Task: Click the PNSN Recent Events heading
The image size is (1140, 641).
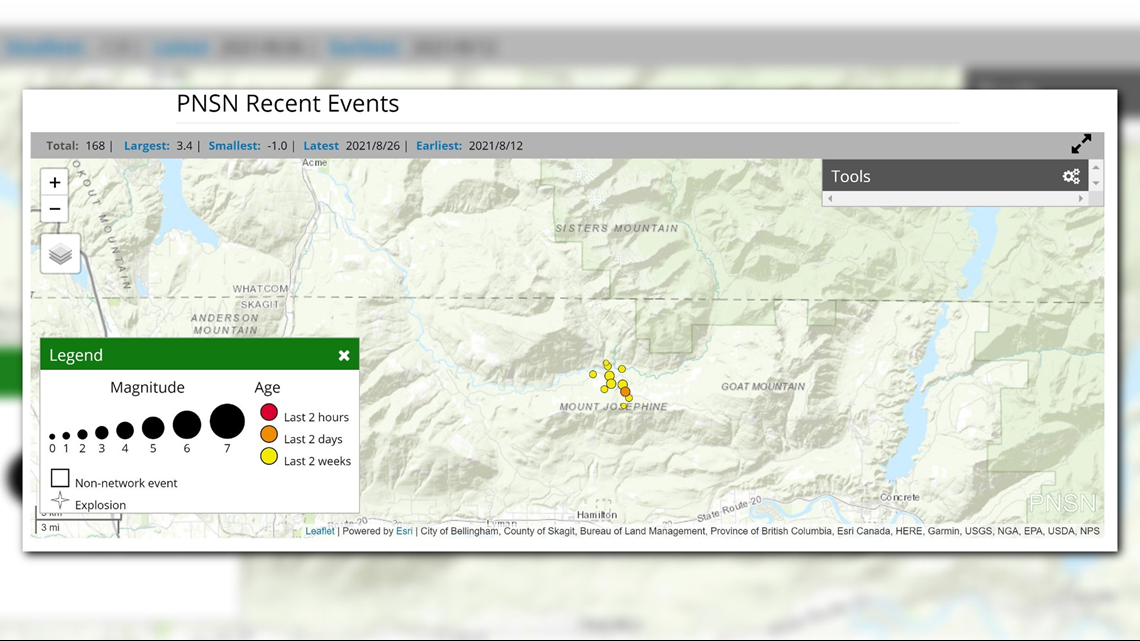Action: [x=288, y=103]
